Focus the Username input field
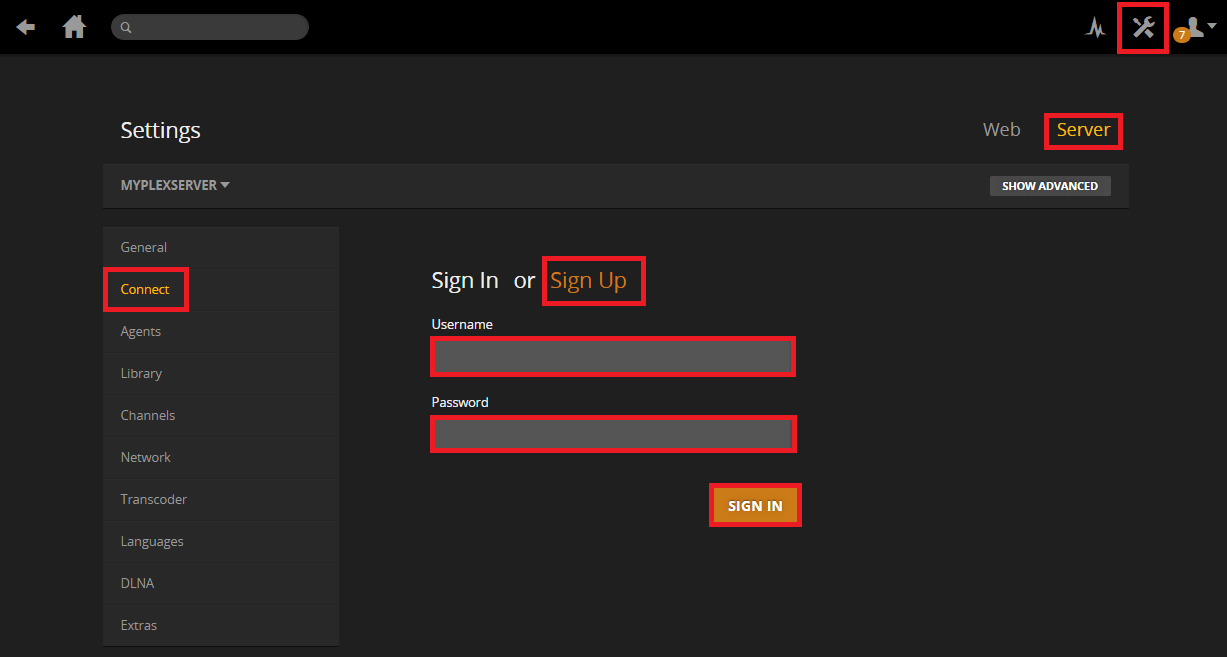The width and height of the screenshot is (1227, 657). (613, 357)
